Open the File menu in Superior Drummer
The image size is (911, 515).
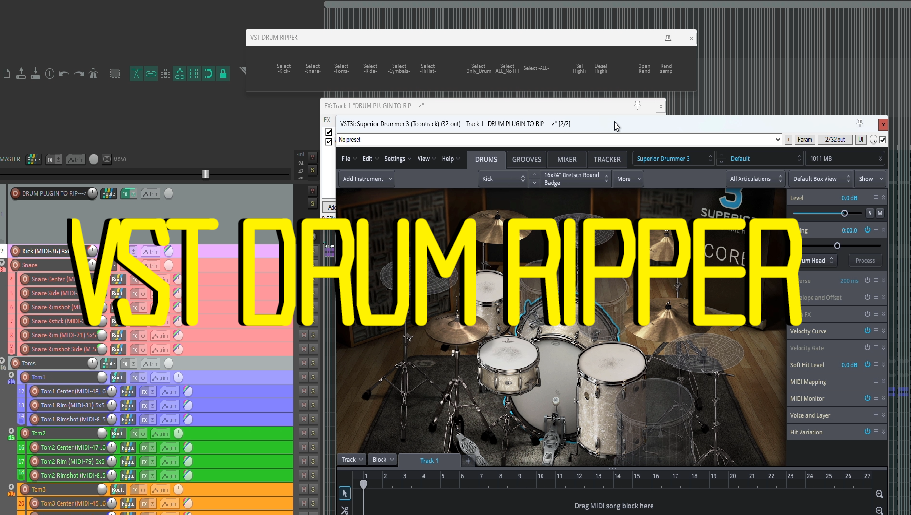[349, 159]
